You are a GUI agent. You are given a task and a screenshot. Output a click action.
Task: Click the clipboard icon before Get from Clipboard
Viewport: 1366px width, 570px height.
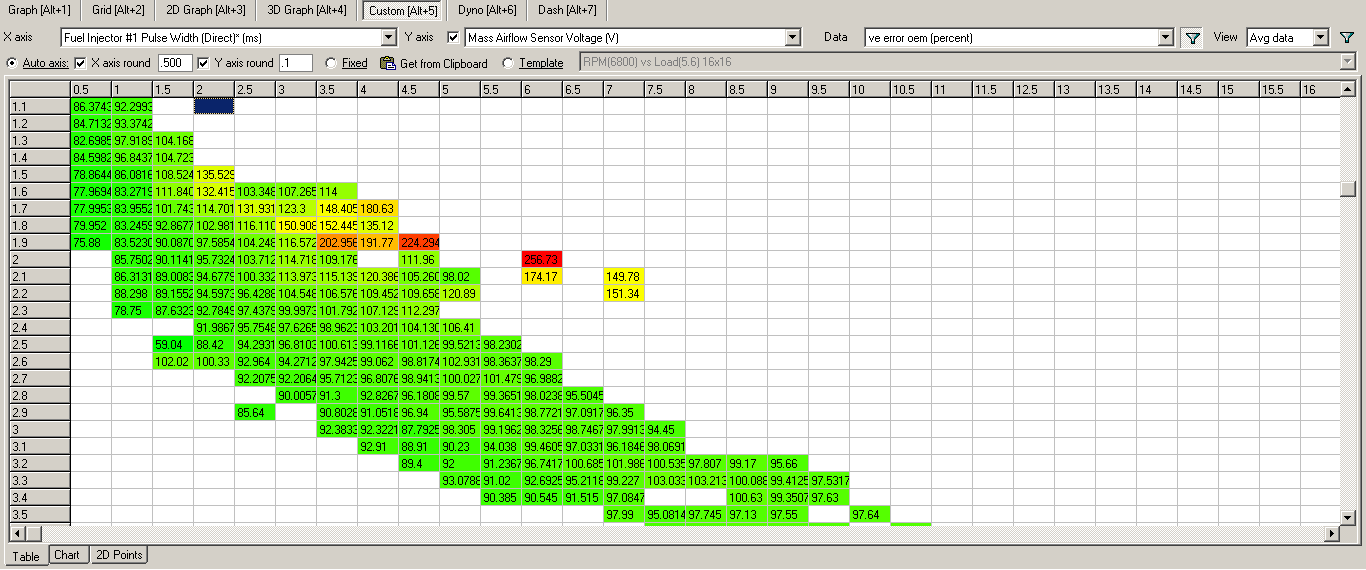[388, 63]
